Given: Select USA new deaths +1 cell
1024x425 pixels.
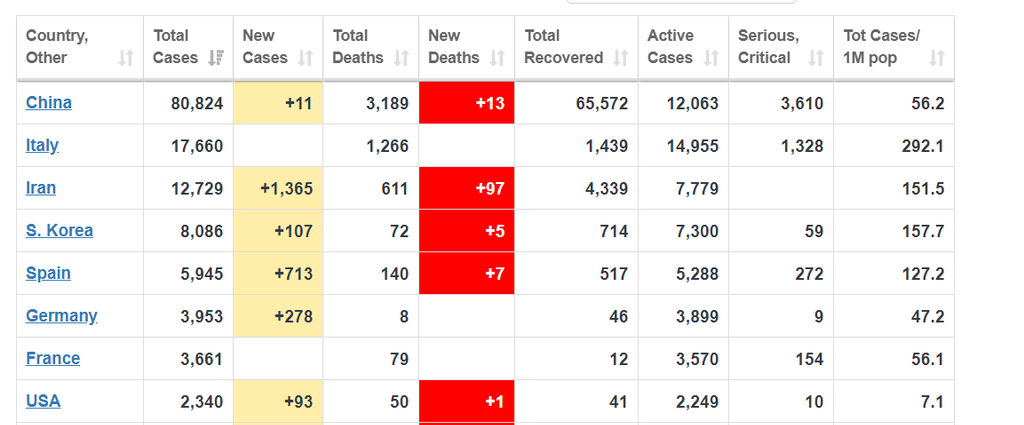Looking at the screenshot, I should pos(467,401).
